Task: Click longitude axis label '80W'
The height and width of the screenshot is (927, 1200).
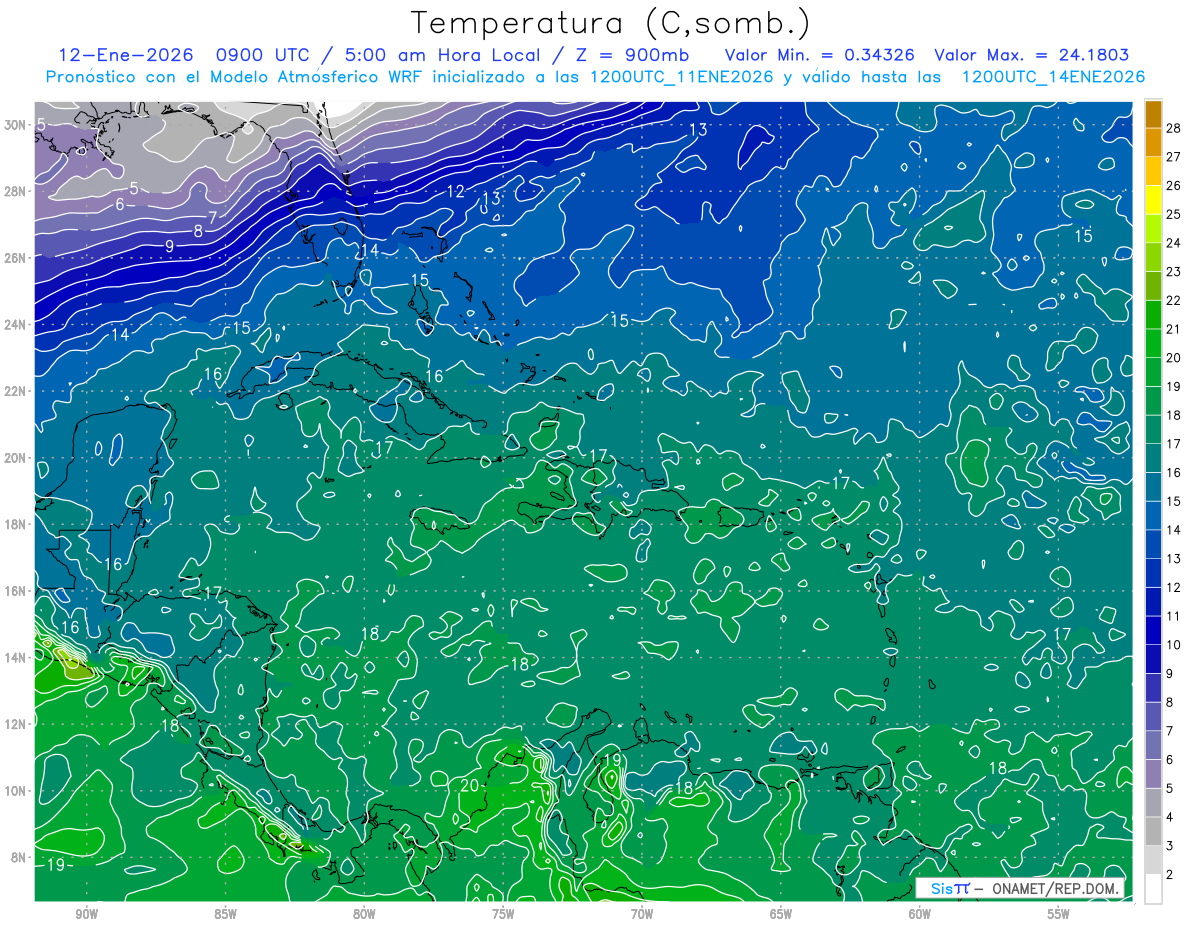Action: (x=364, y=914)
